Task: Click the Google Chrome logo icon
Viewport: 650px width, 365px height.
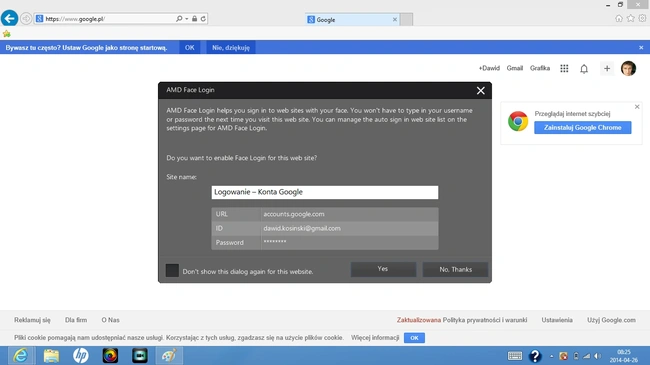Action: pyautogui.click(x=518, y=121)
